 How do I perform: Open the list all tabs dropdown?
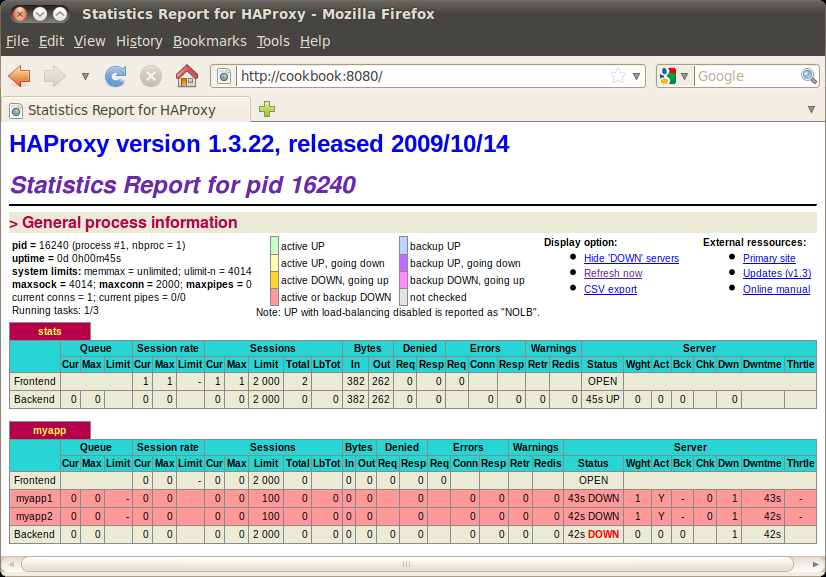(x=811, y=109)
